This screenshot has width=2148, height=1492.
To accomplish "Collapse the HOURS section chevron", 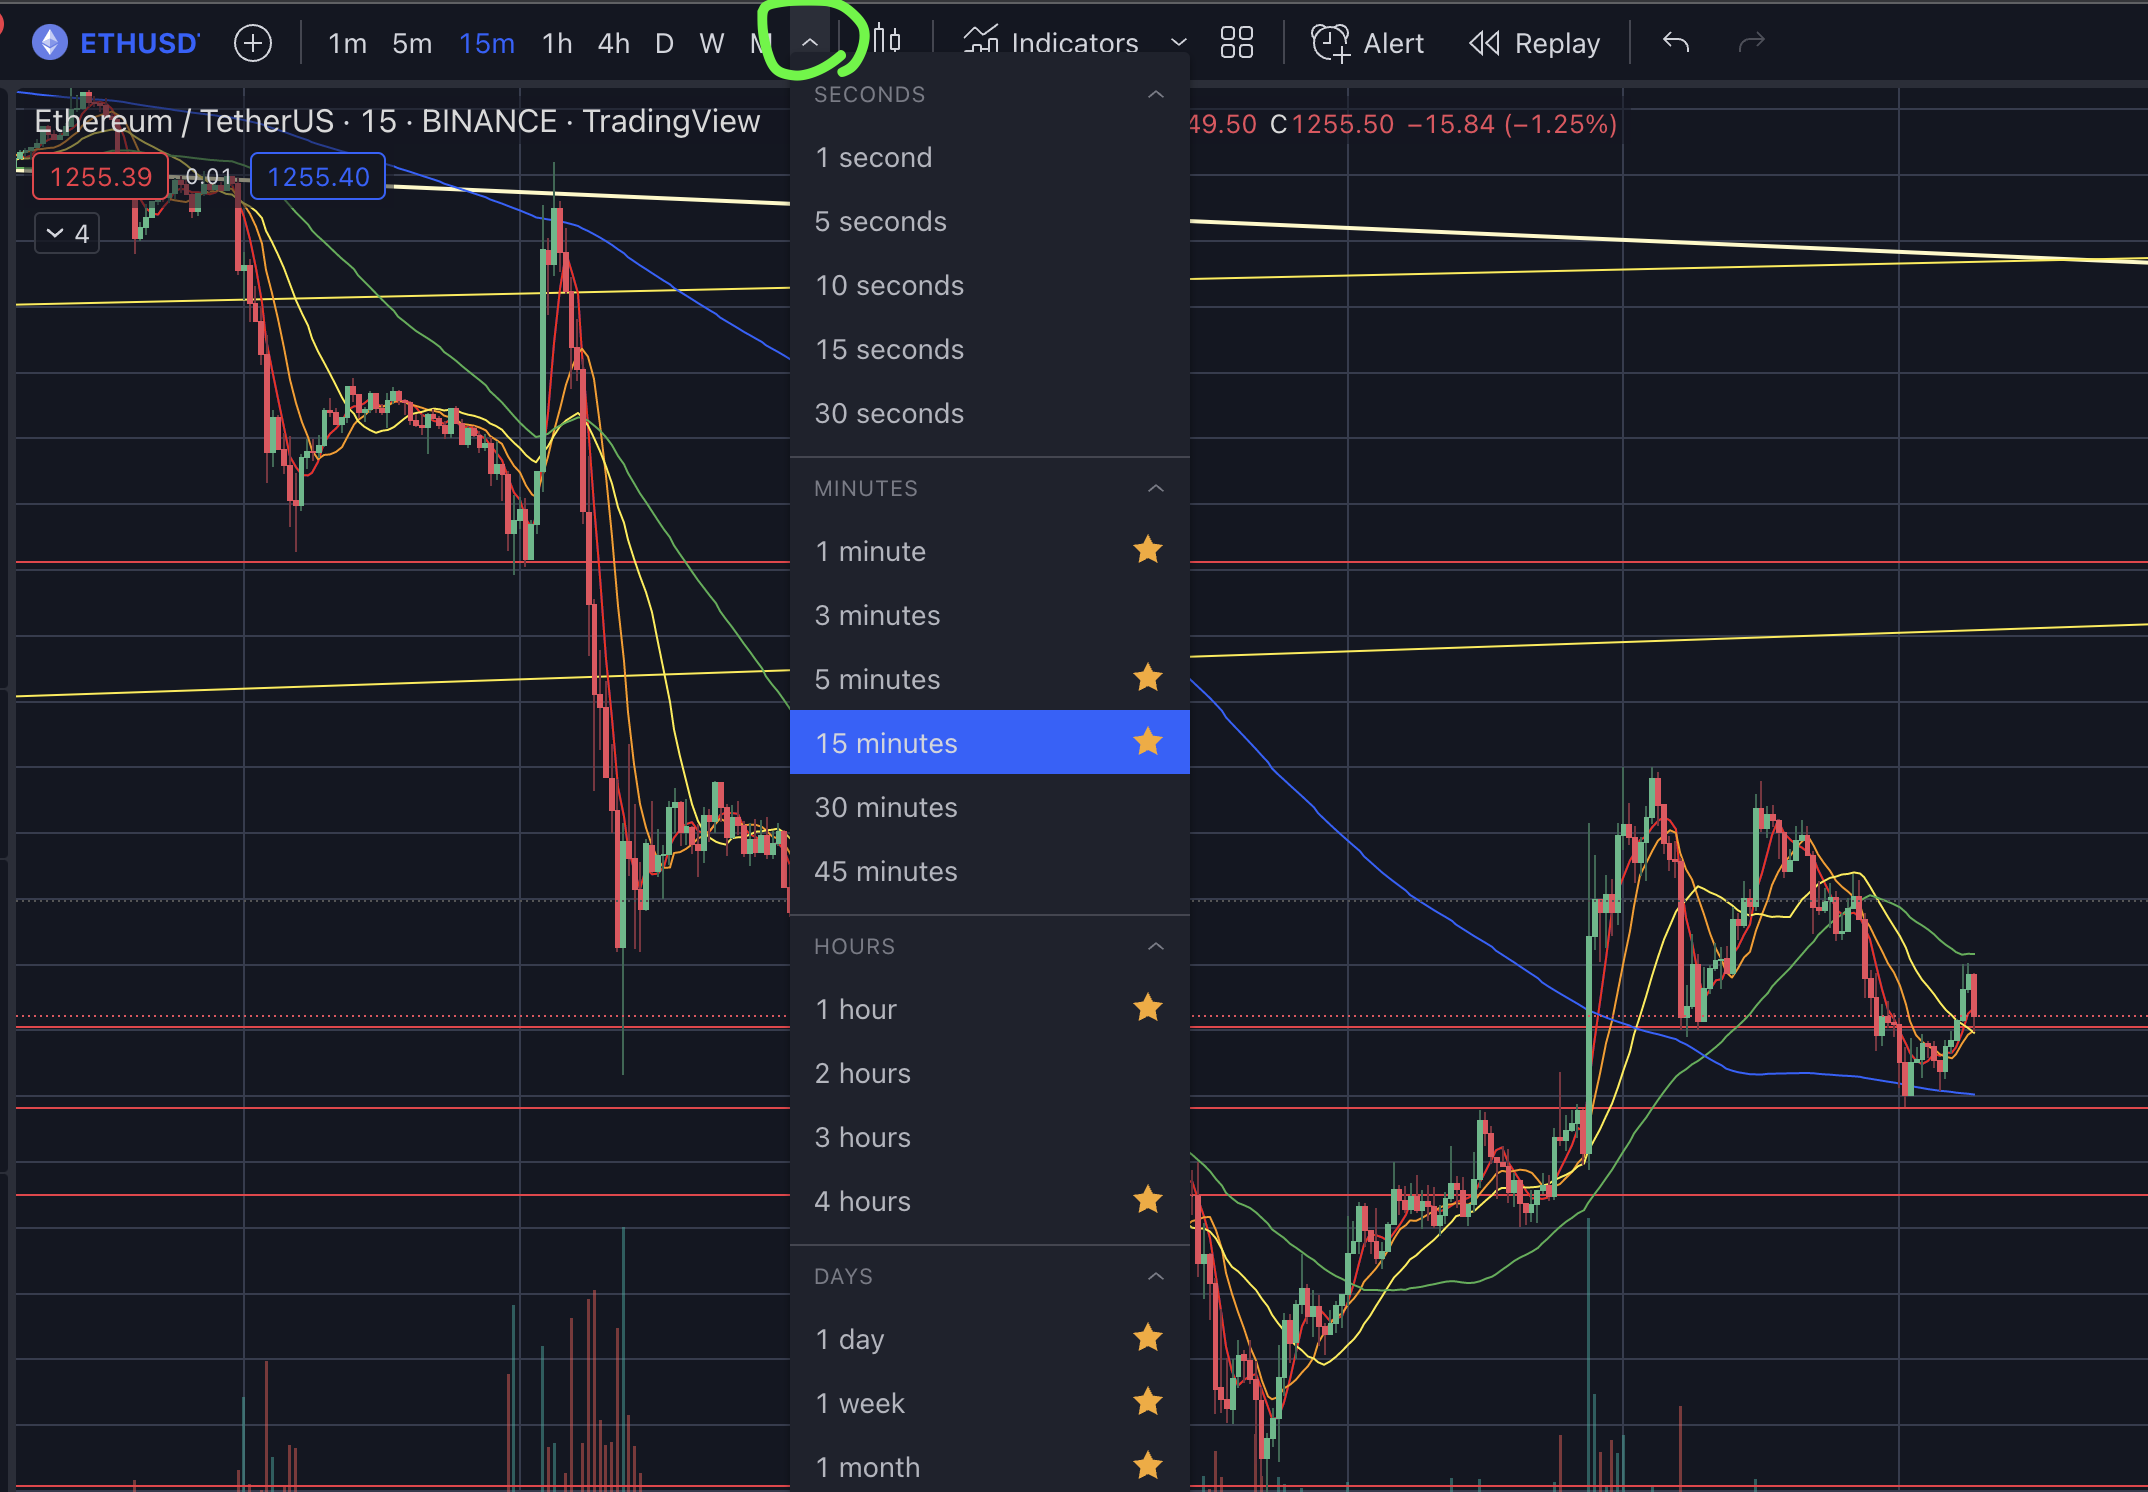I will click(x=1156, y=947).
